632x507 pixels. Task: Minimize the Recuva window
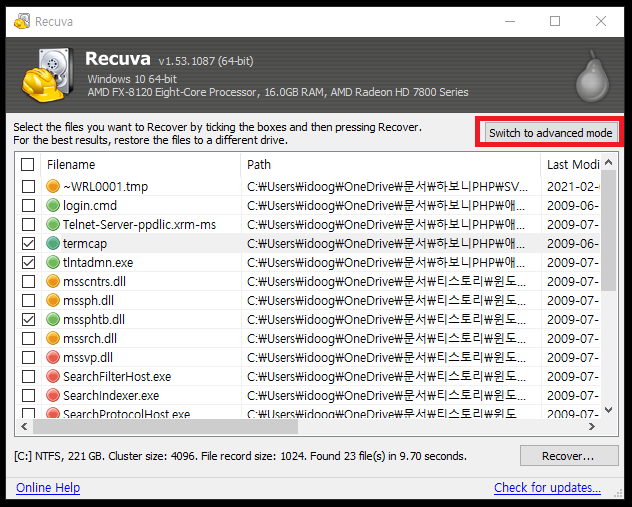pyautogui.click(x=510, y=21)
